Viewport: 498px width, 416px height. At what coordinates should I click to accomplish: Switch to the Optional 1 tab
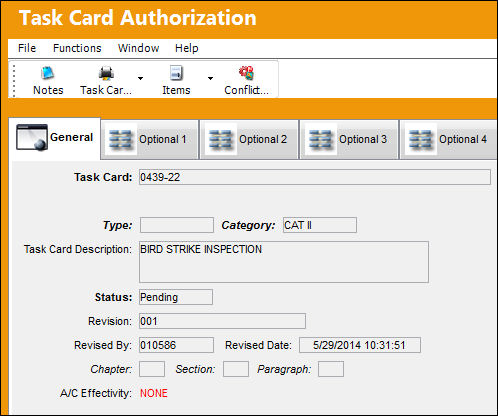coord(150,139)
